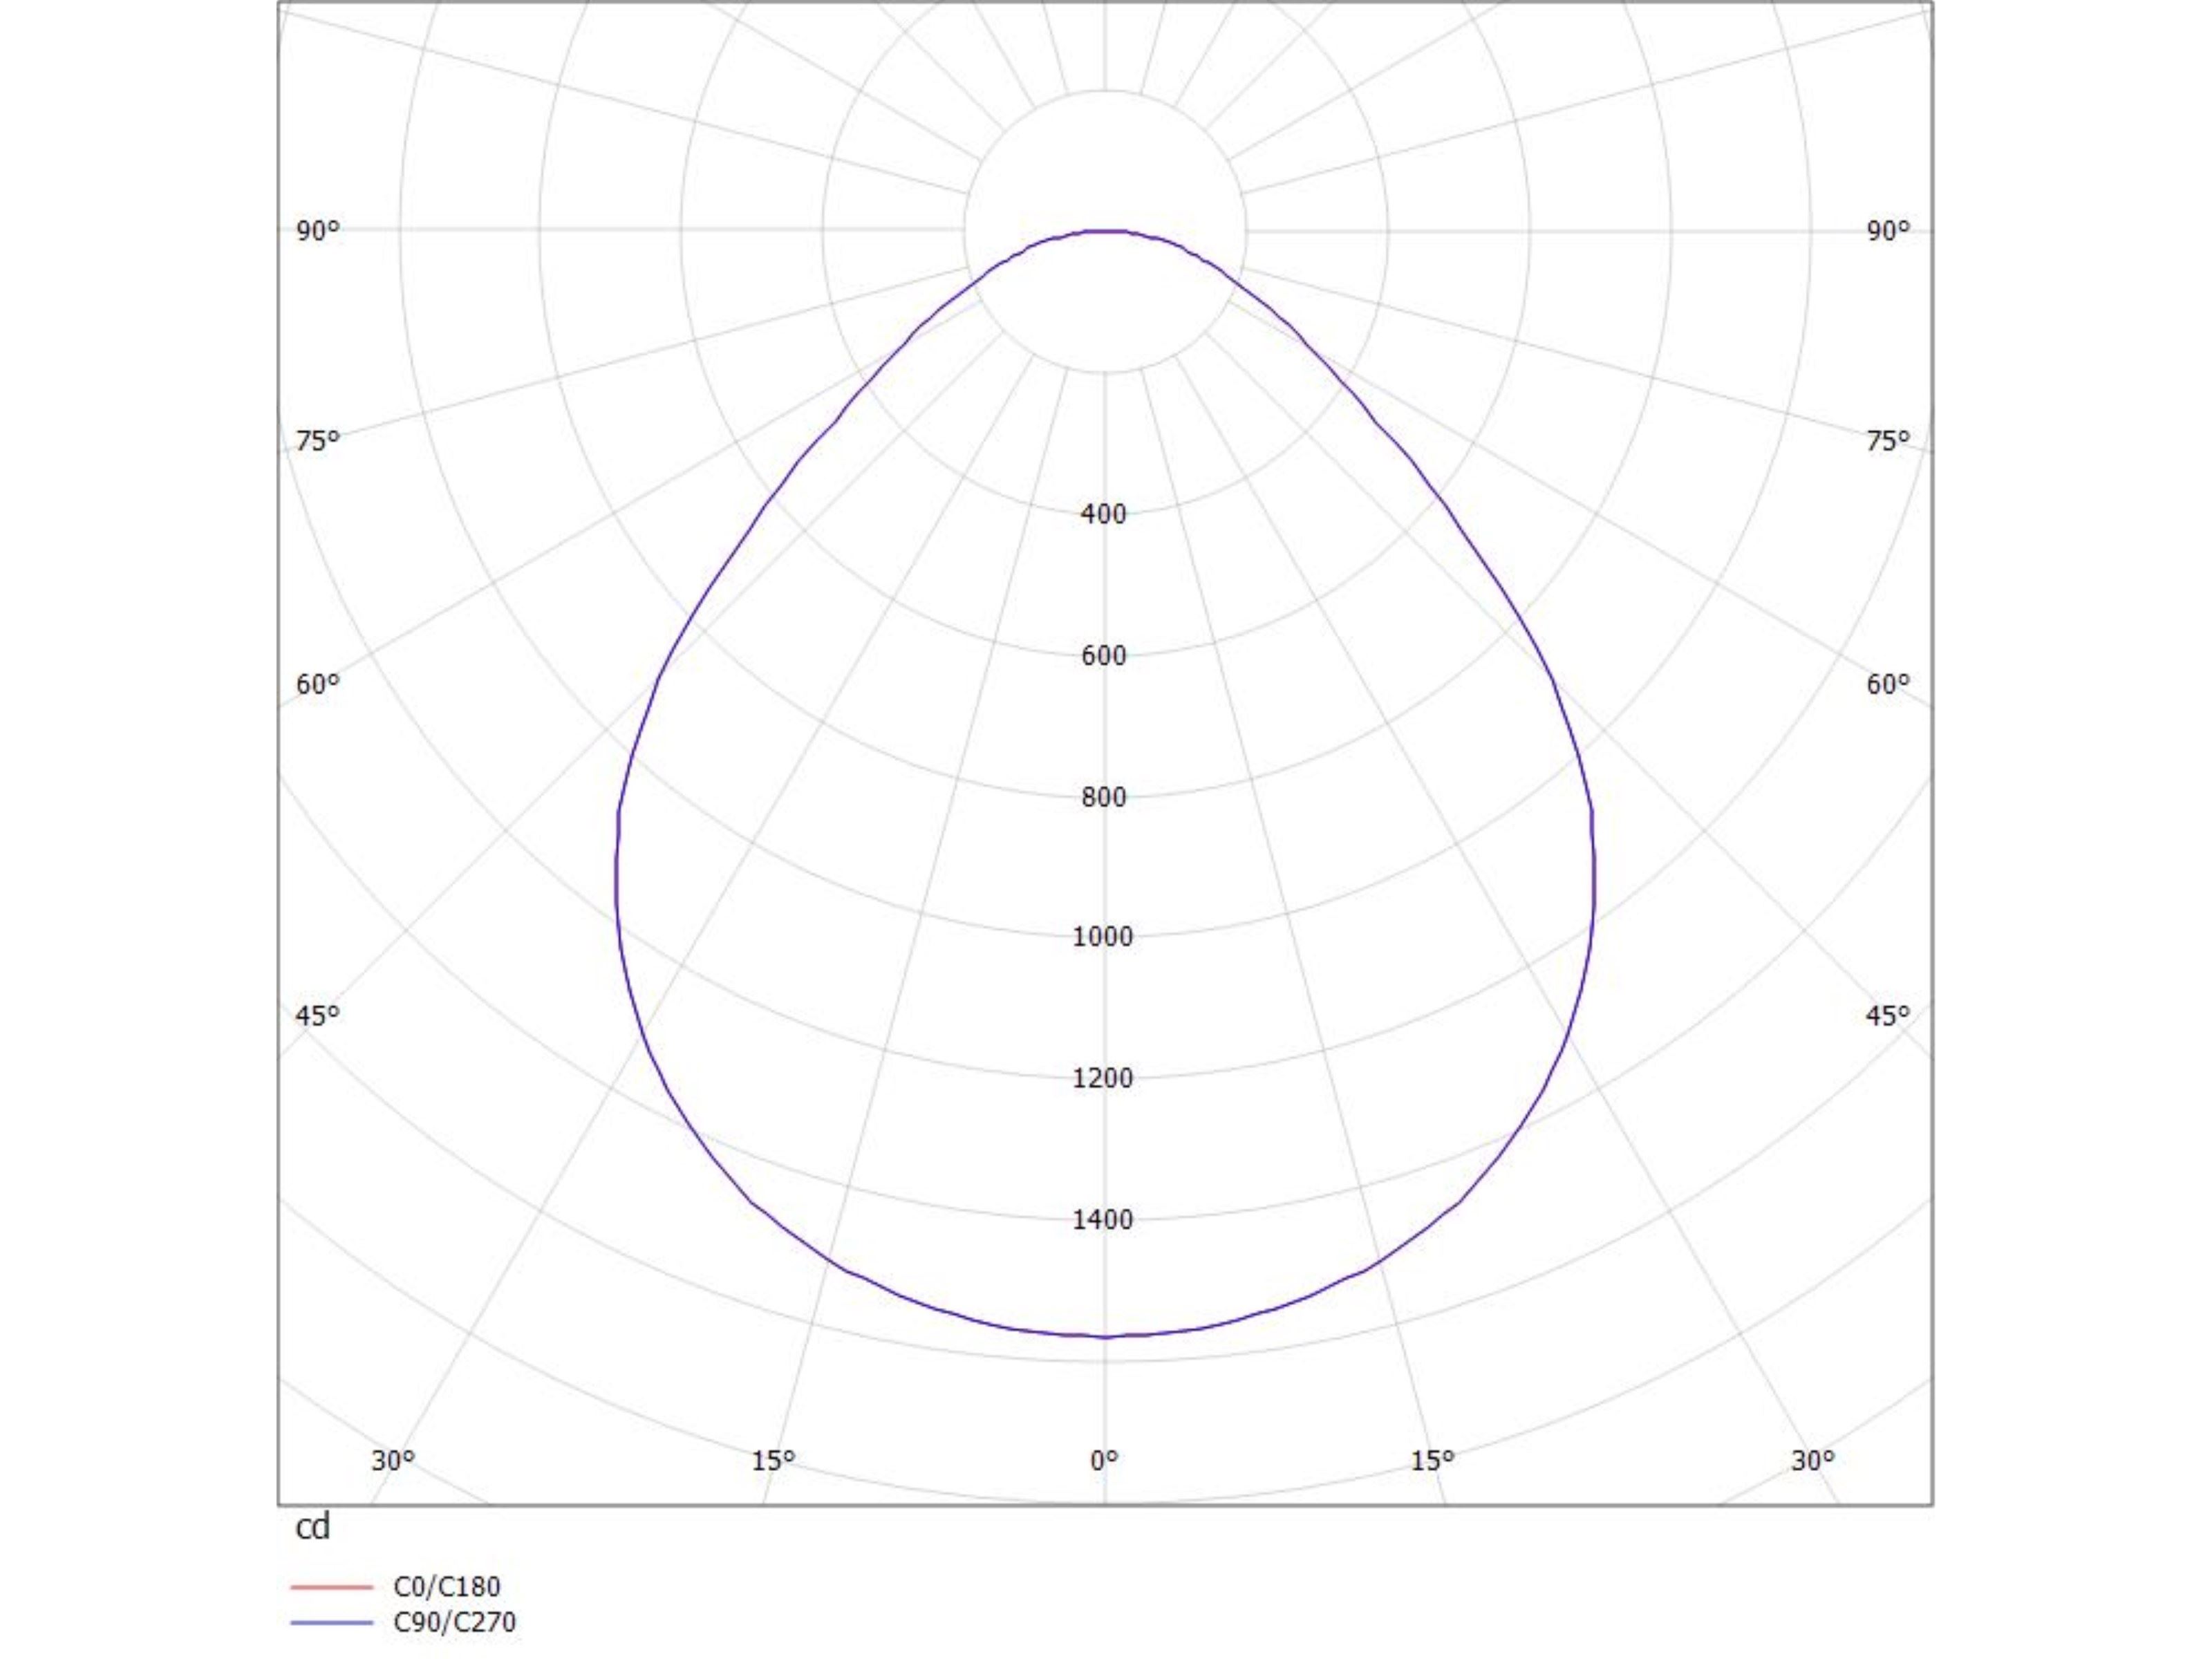
Task: Click the 1000 intensity ring label
Action: click(1103, 937)
